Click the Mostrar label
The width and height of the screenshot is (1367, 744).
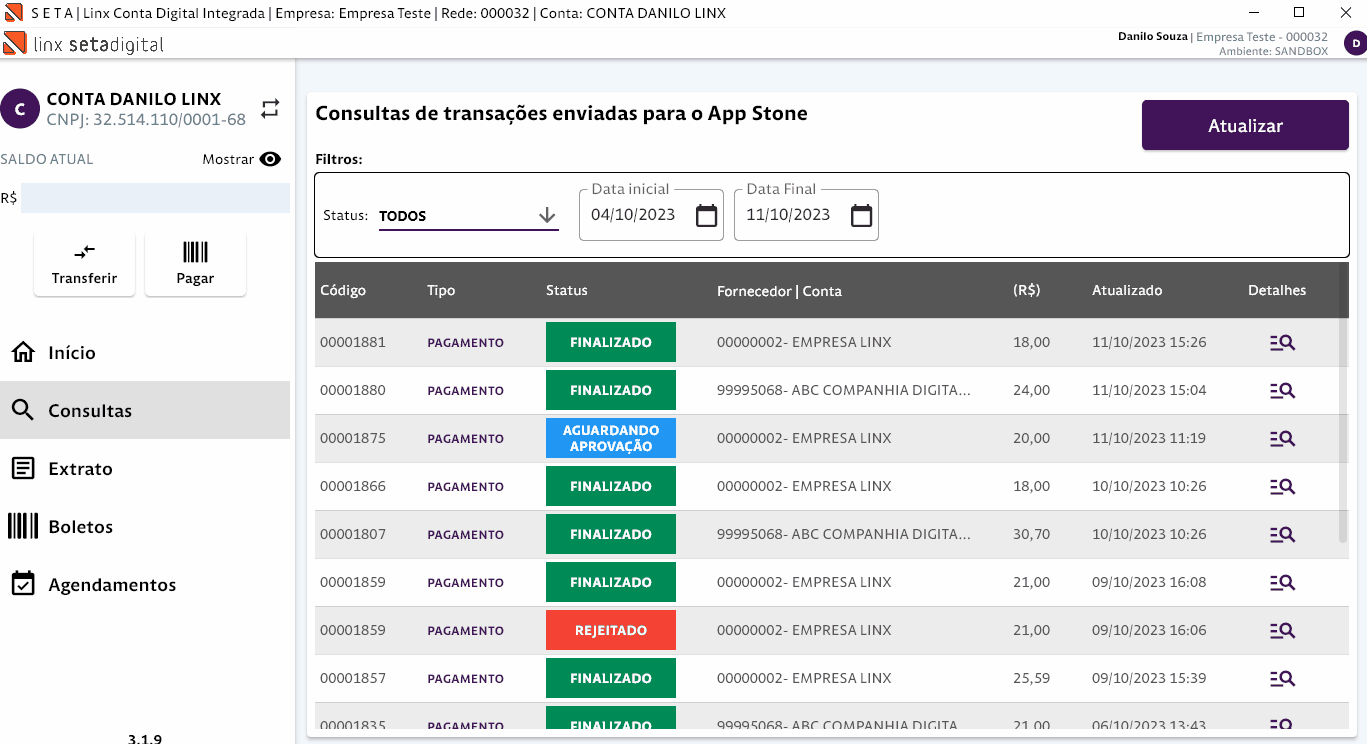coord(228,159)
